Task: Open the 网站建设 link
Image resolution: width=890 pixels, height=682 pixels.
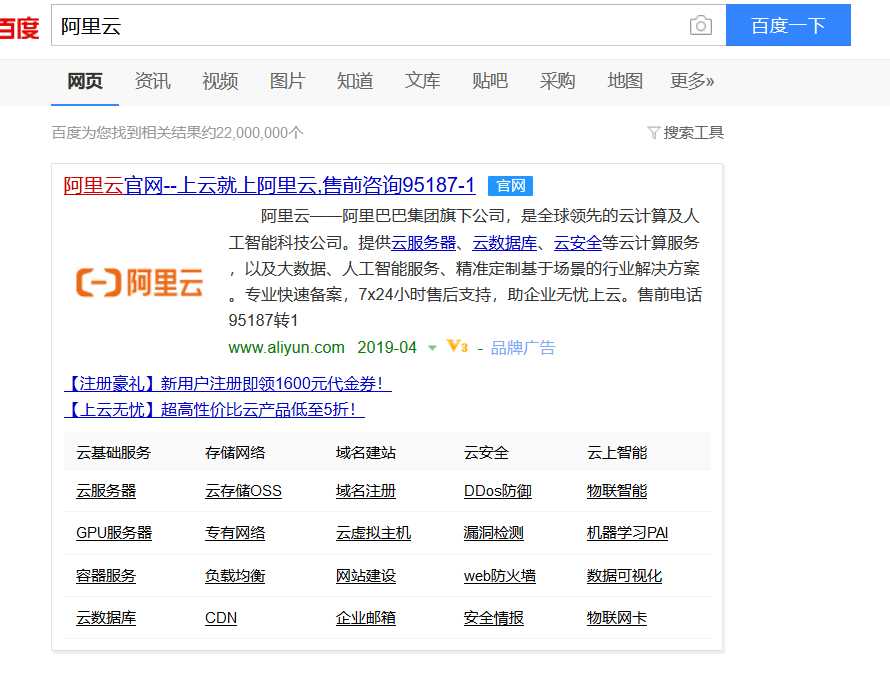Action: click(x=366, y=576)
